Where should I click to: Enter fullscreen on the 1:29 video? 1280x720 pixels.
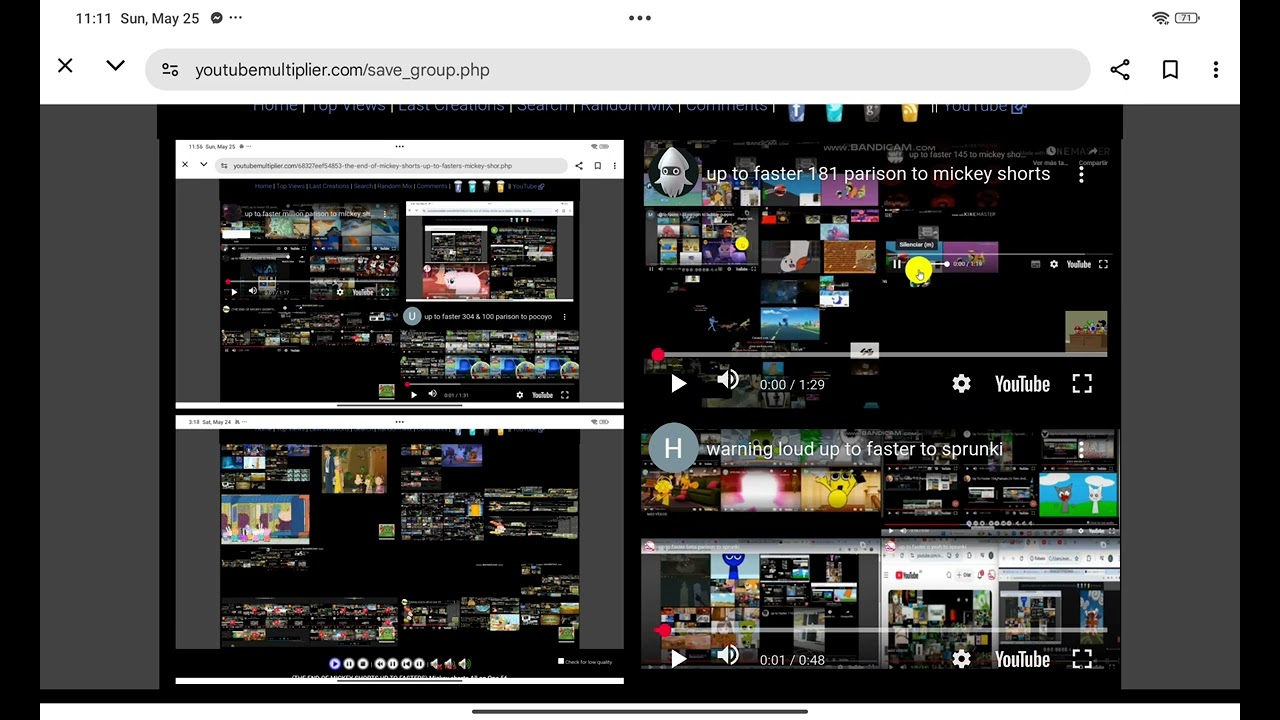[1082, 384]
